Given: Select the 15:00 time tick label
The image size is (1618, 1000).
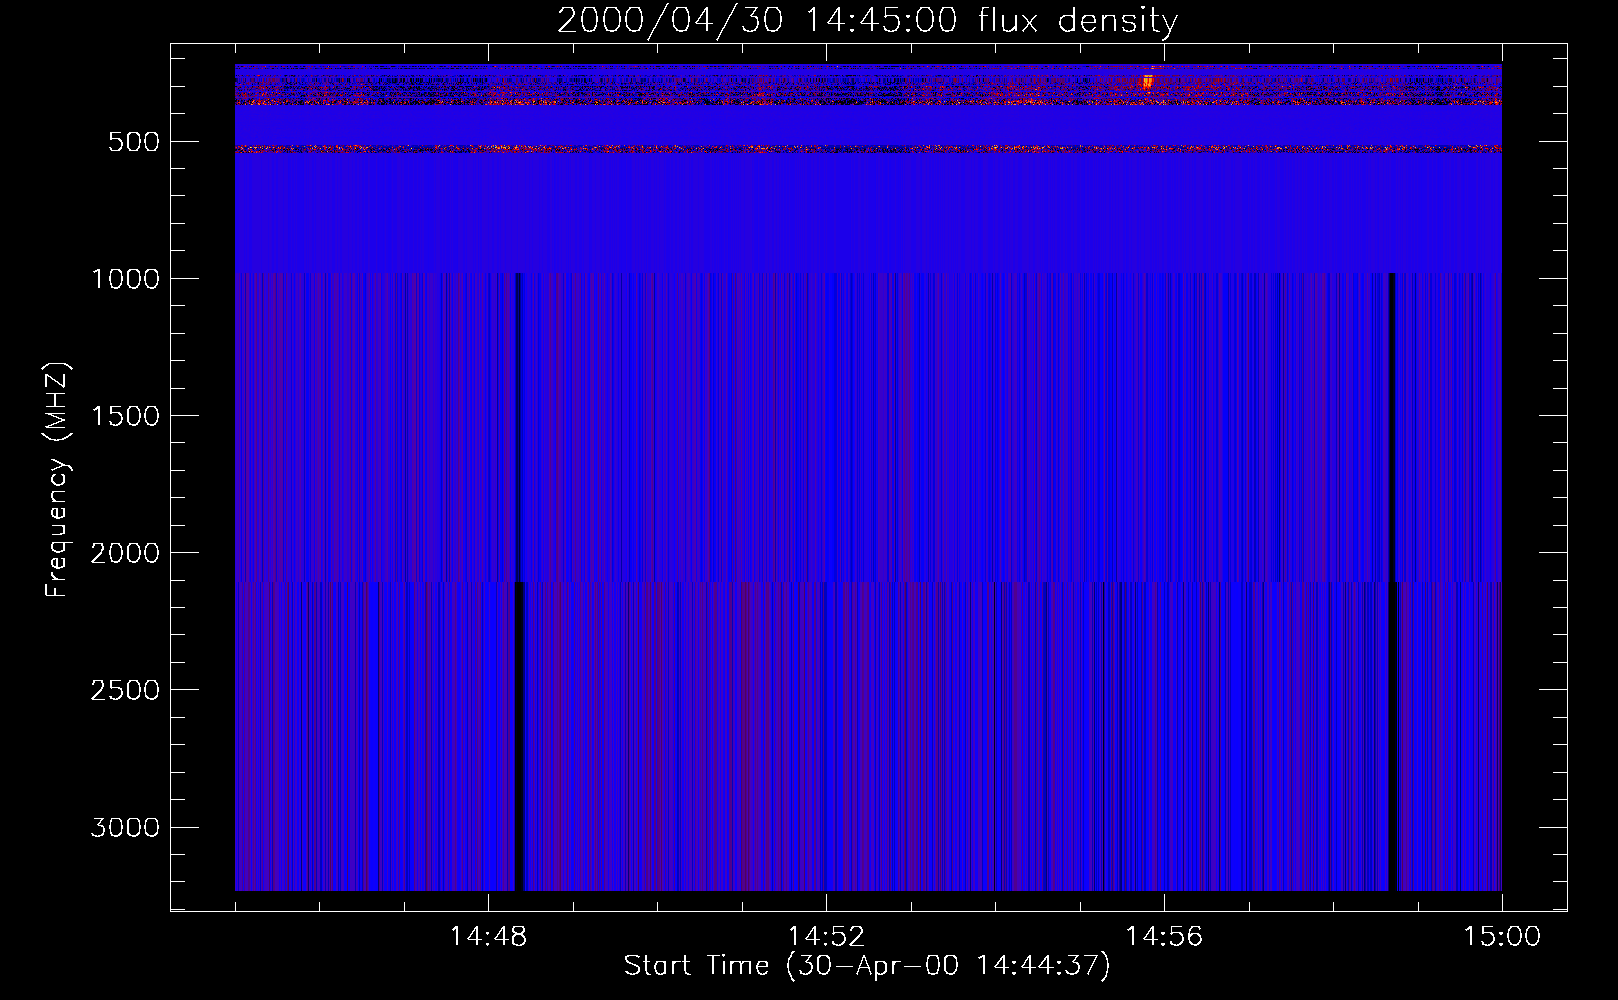Looking at the screenshot, I should tap(1502, 937).
